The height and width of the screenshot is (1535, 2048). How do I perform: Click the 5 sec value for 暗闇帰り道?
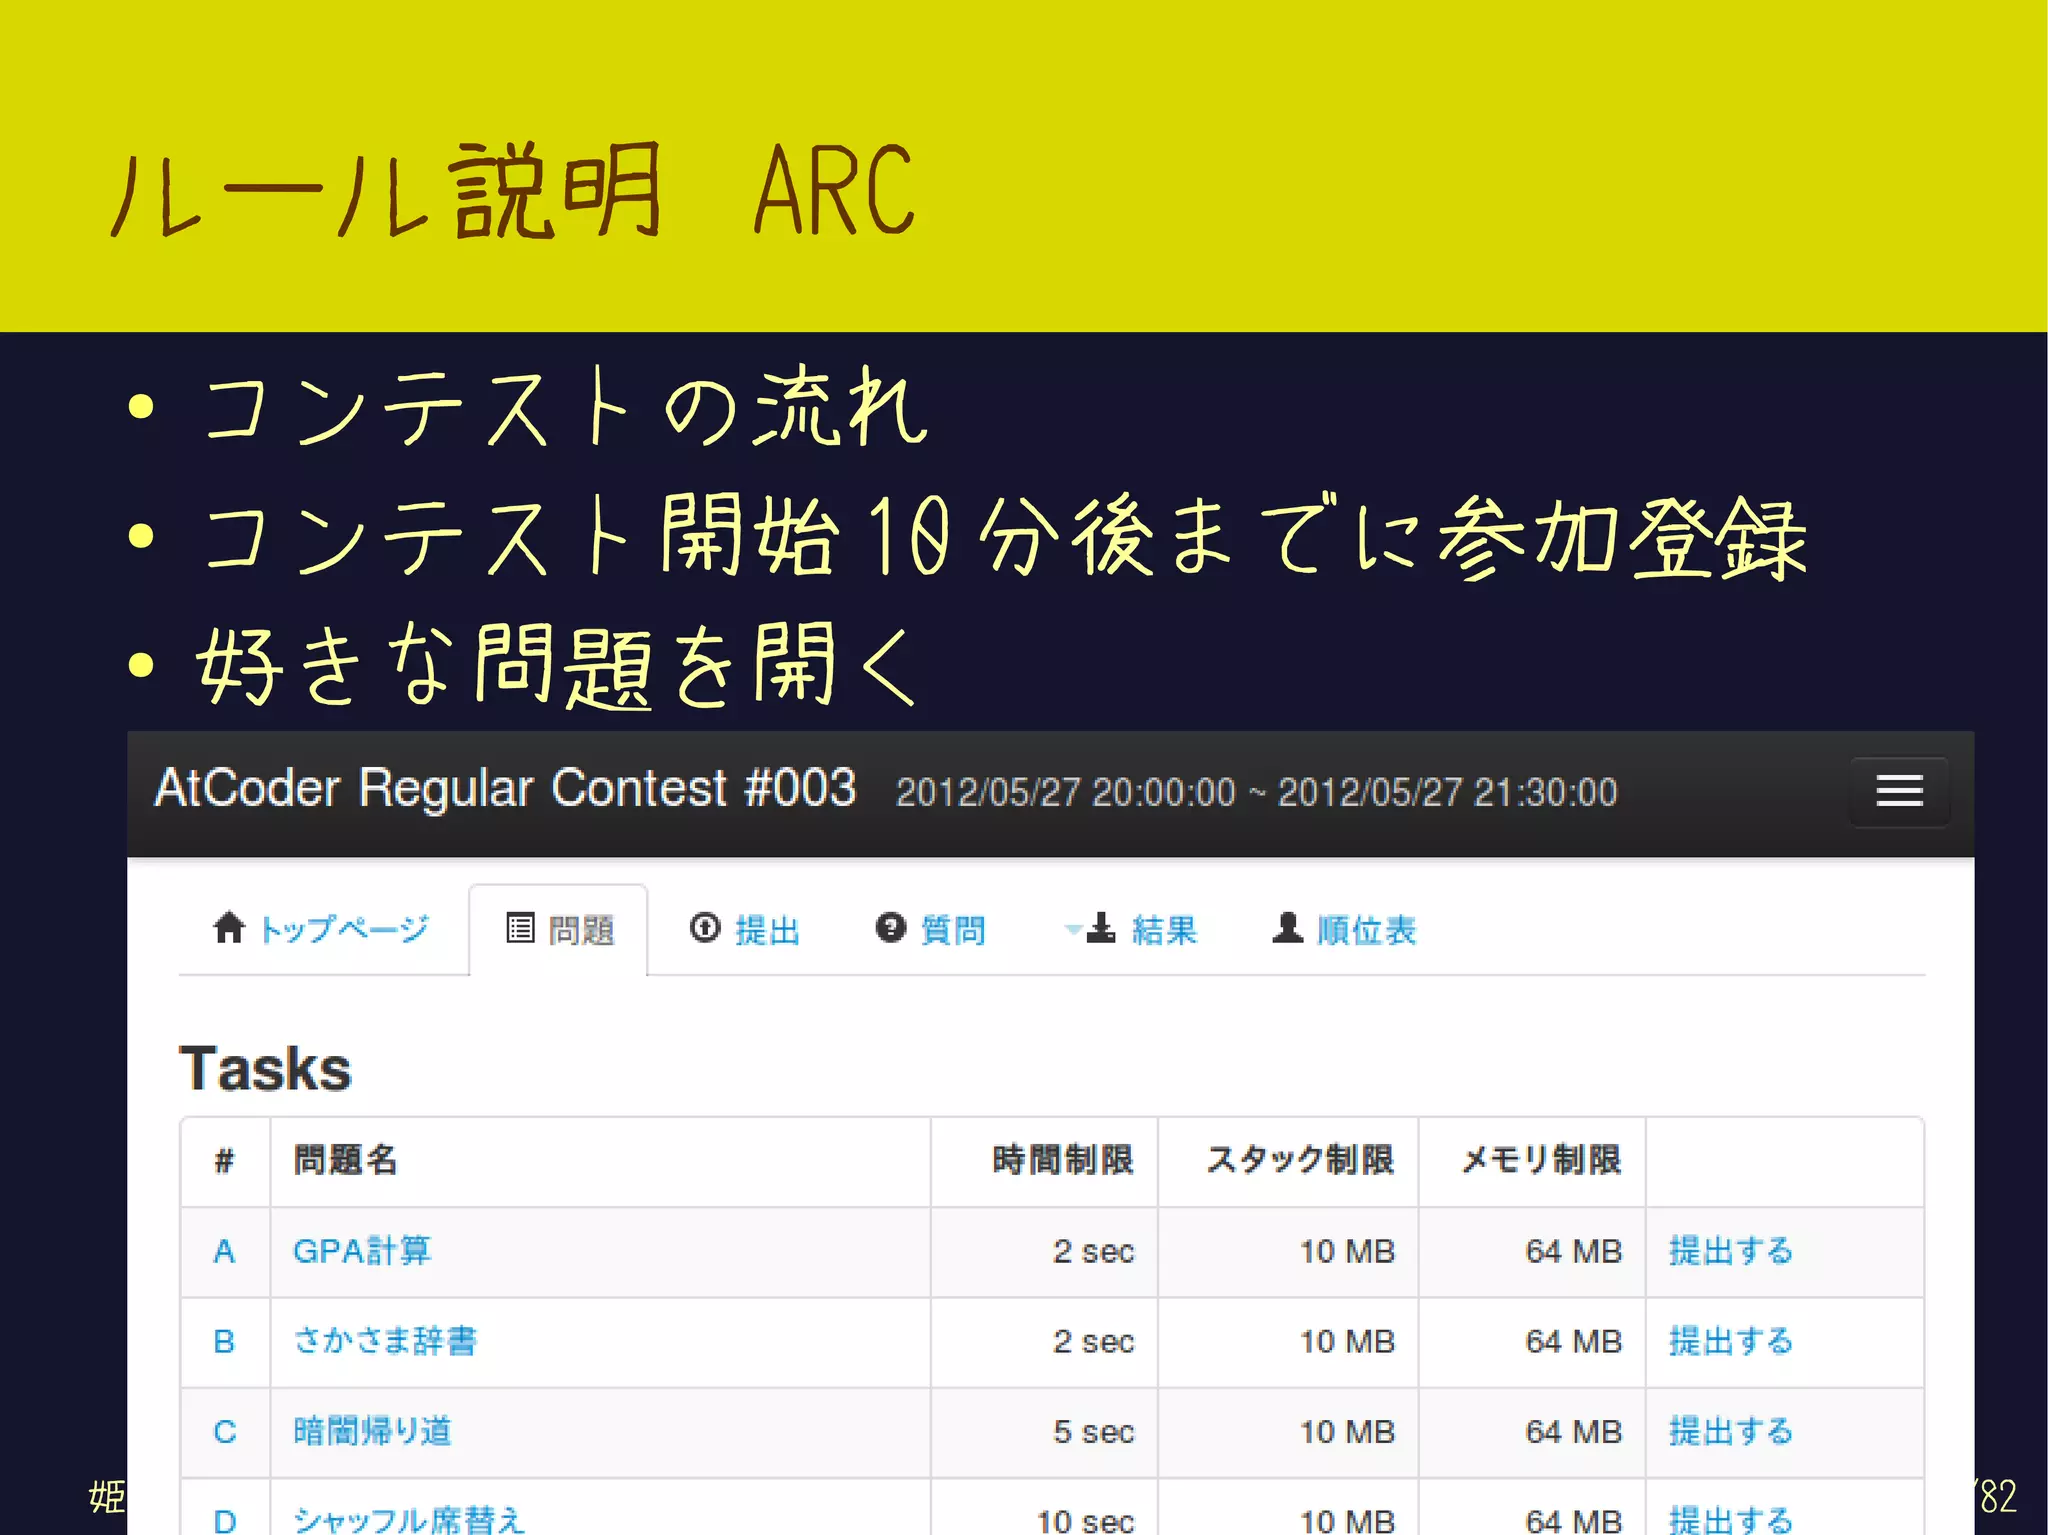pyautogui.click(x=1094, y=1431)
